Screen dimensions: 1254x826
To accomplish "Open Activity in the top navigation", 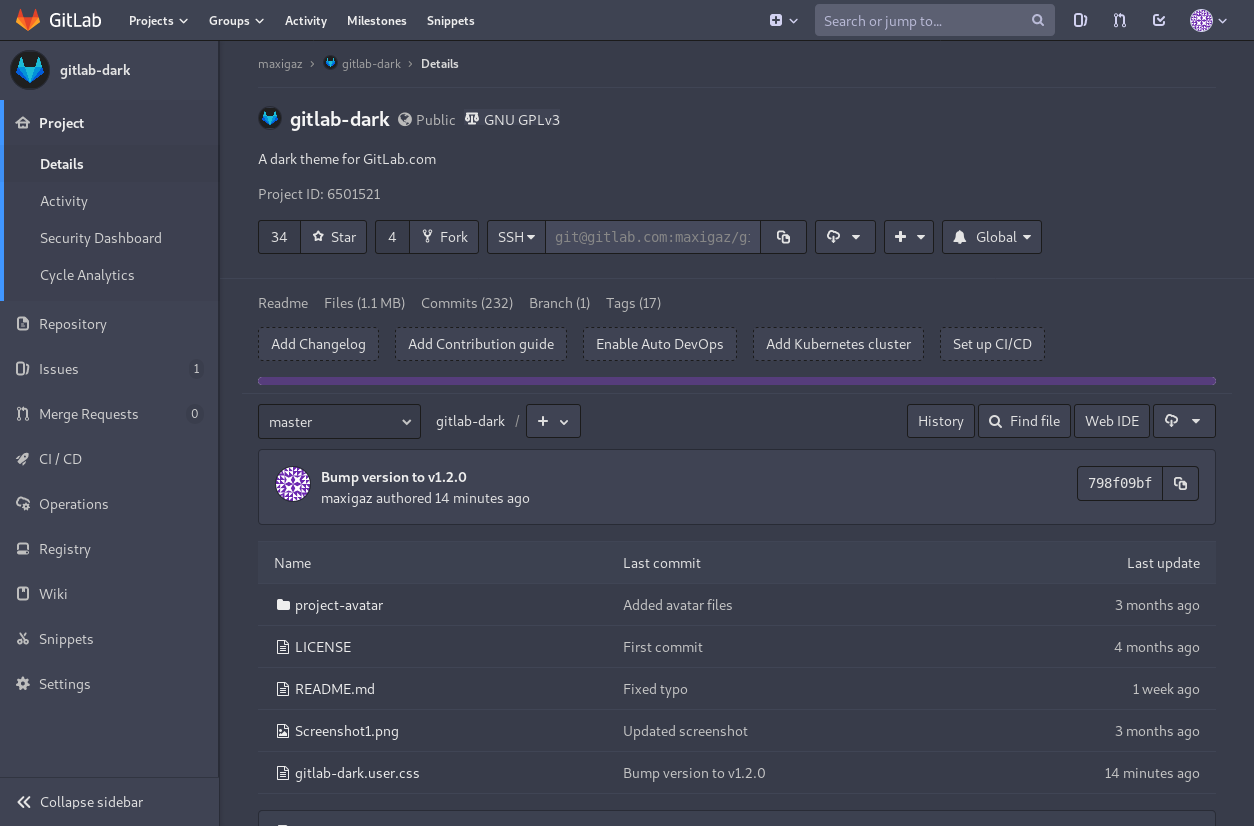I will coord(306,20).
